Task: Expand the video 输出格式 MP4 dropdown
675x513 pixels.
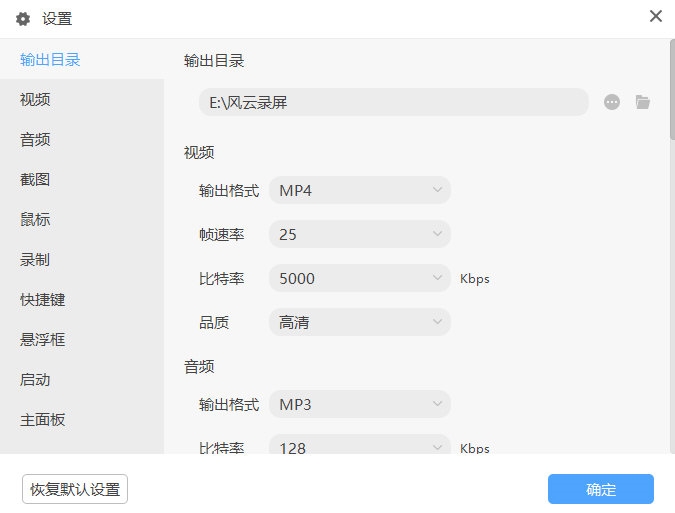Action: (360, 190)
